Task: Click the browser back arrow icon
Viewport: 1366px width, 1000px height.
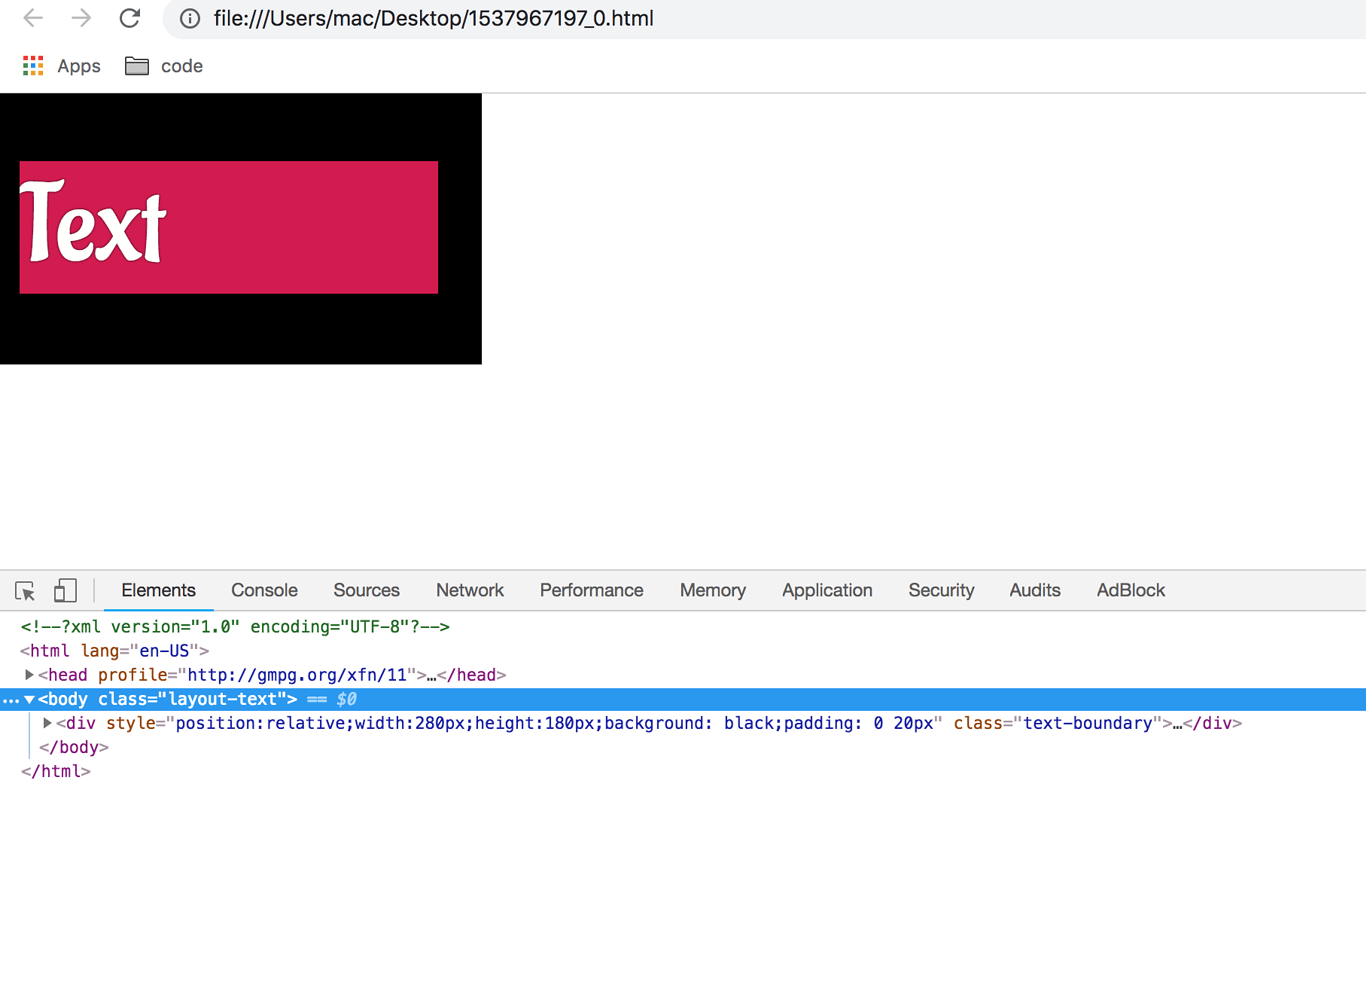Action: pos(32,18)
